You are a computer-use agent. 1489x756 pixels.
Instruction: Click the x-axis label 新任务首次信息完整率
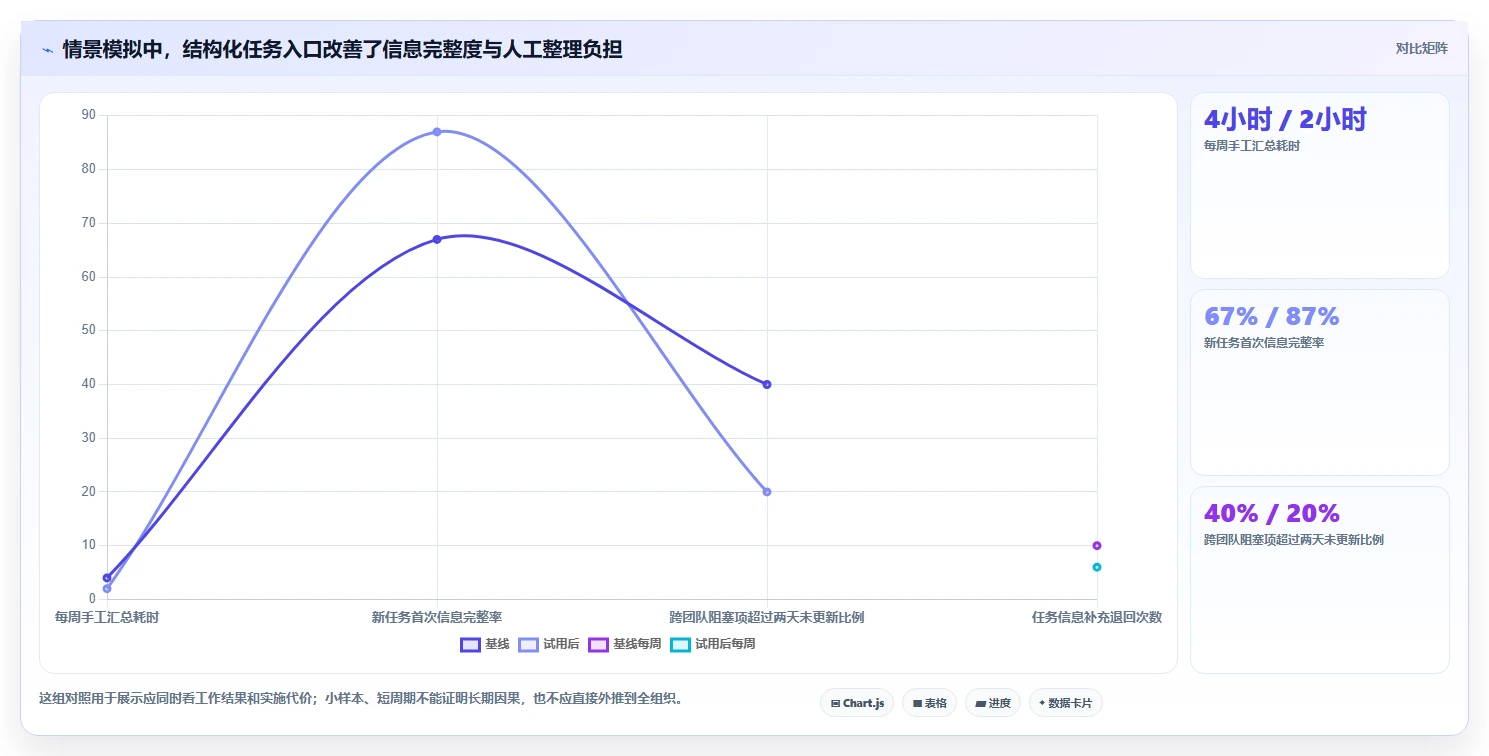pos(437,617)
